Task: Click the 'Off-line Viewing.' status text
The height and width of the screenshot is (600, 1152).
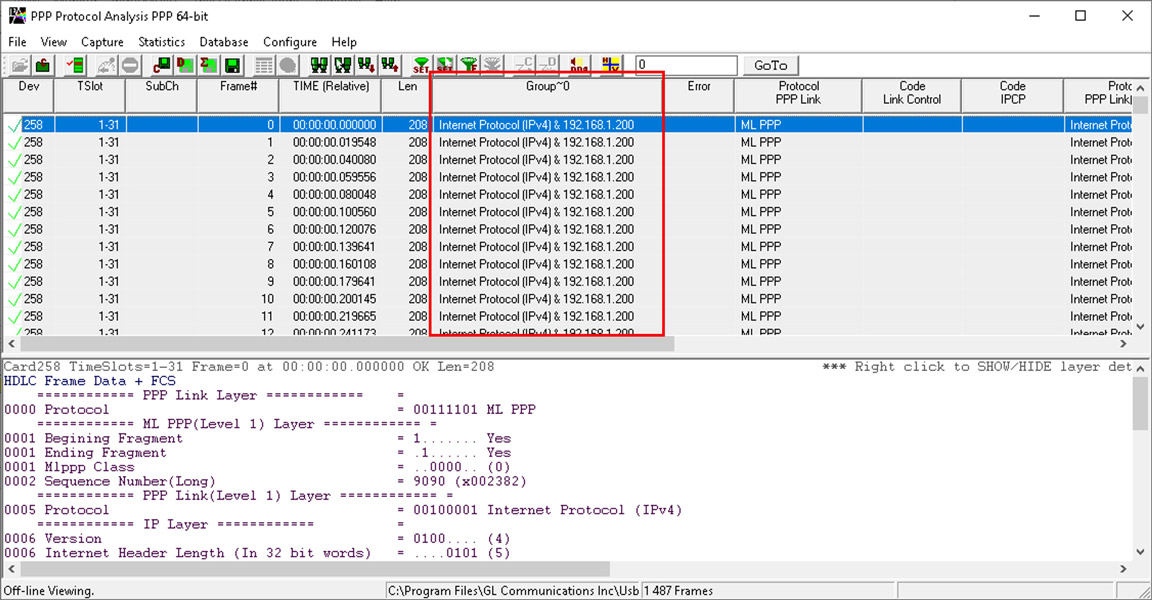Action: coord(48,590)
